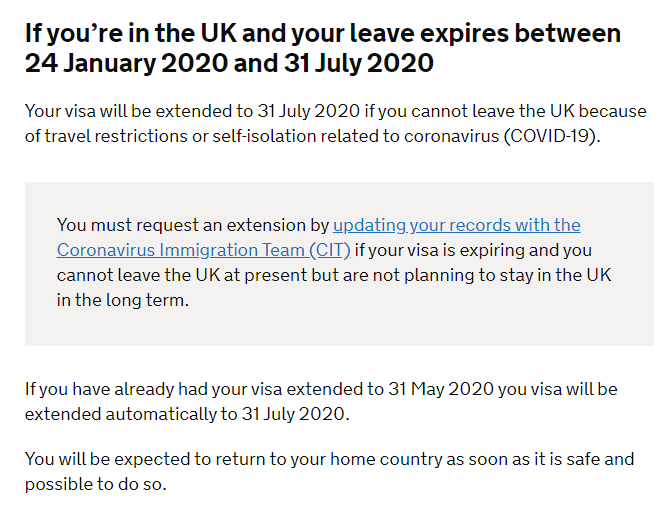This screenshot has height=521, width=671.
Task: Click "31 July 2020" in the heading
Action: point(359,63)
